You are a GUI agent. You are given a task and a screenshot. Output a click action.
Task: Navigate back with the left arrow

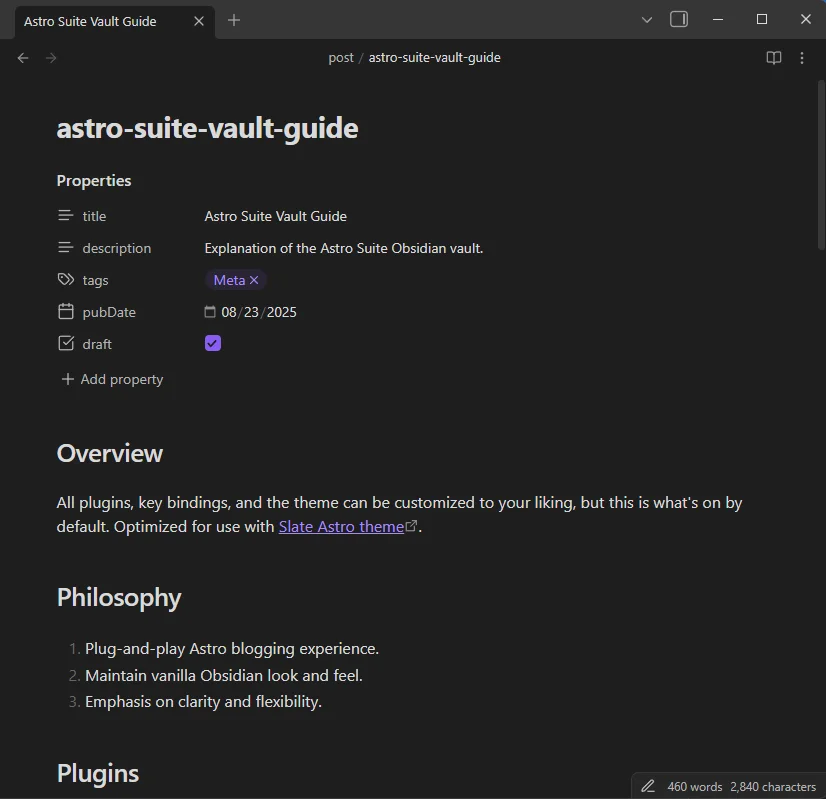coord(23,58)
